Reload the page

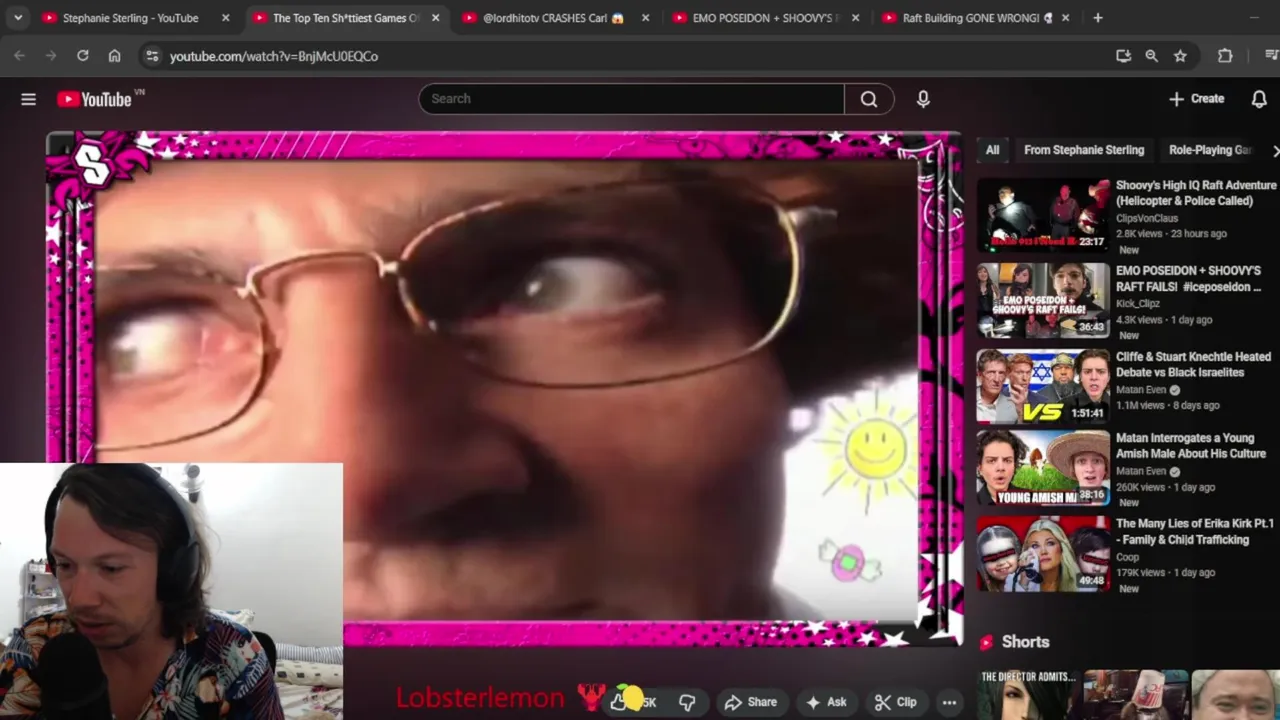pos(83,56)
